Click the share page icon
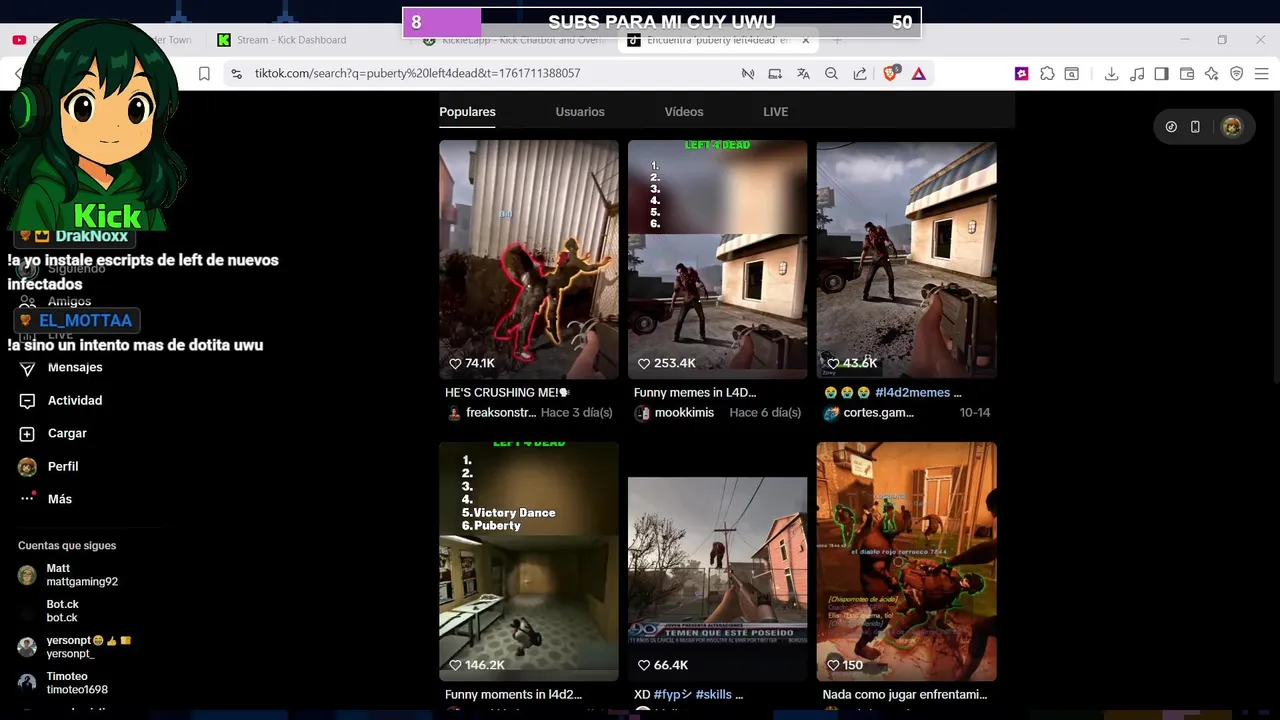The height and width of the screenshot is (720, 1280). (860, 73)
